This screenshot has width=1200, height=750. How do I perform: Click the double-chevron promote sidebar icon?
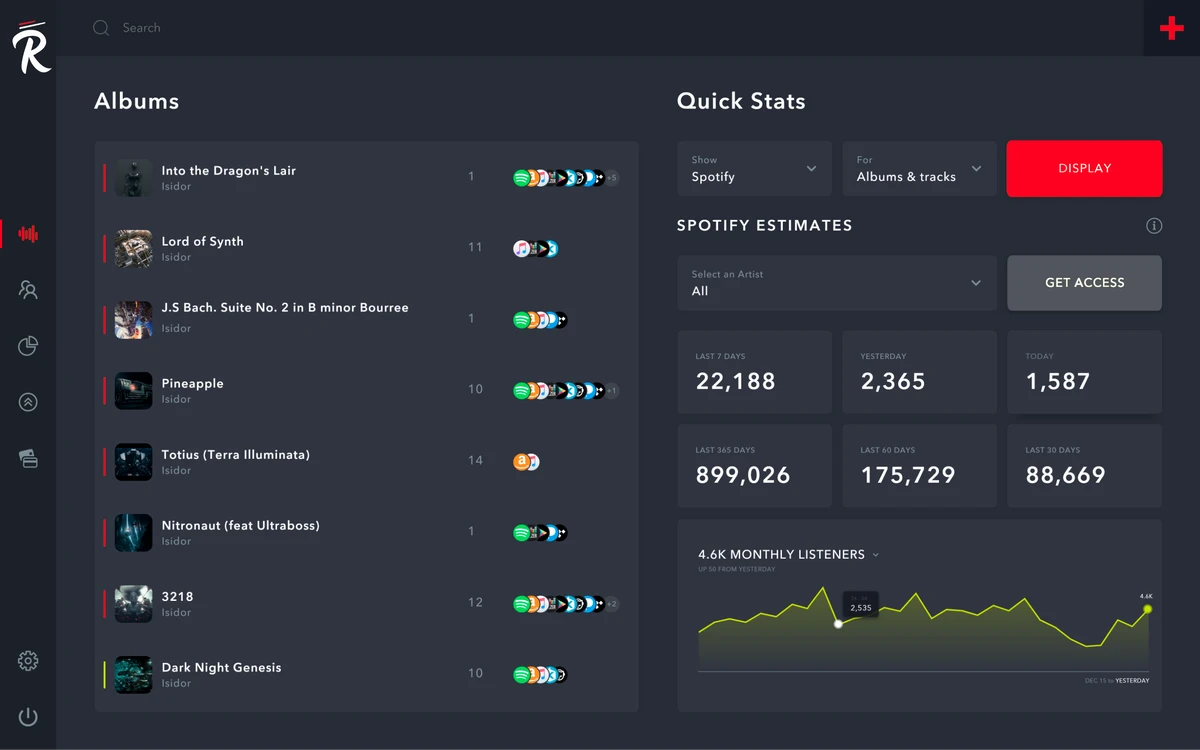28,402
